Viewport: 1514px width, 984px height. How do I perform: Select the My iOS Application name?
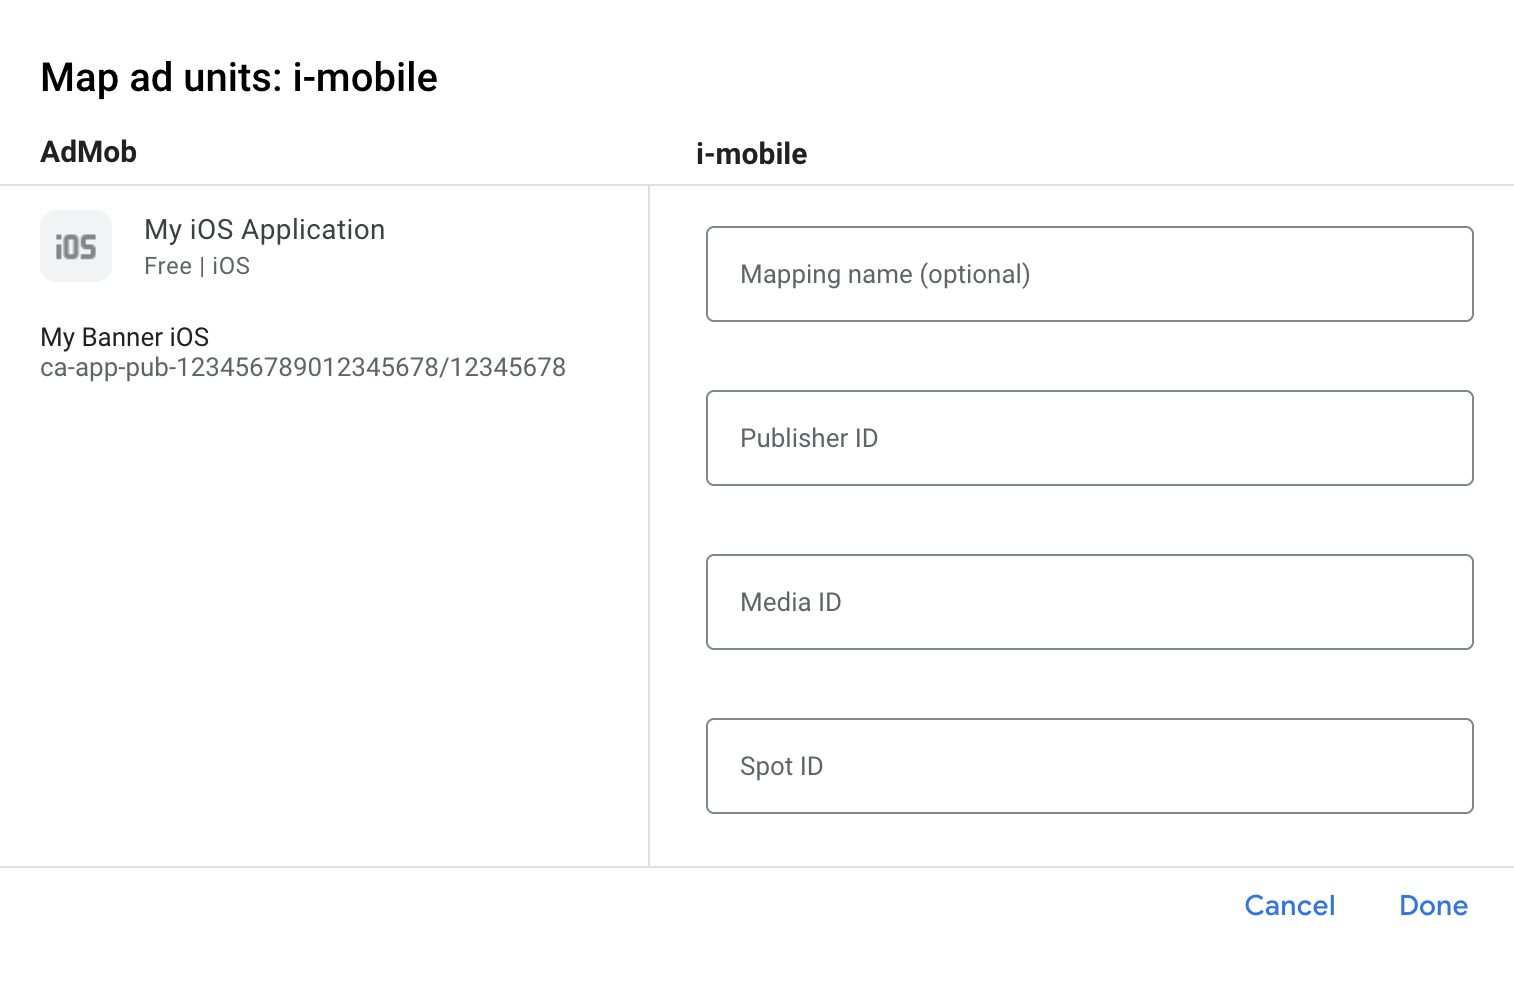264,230
